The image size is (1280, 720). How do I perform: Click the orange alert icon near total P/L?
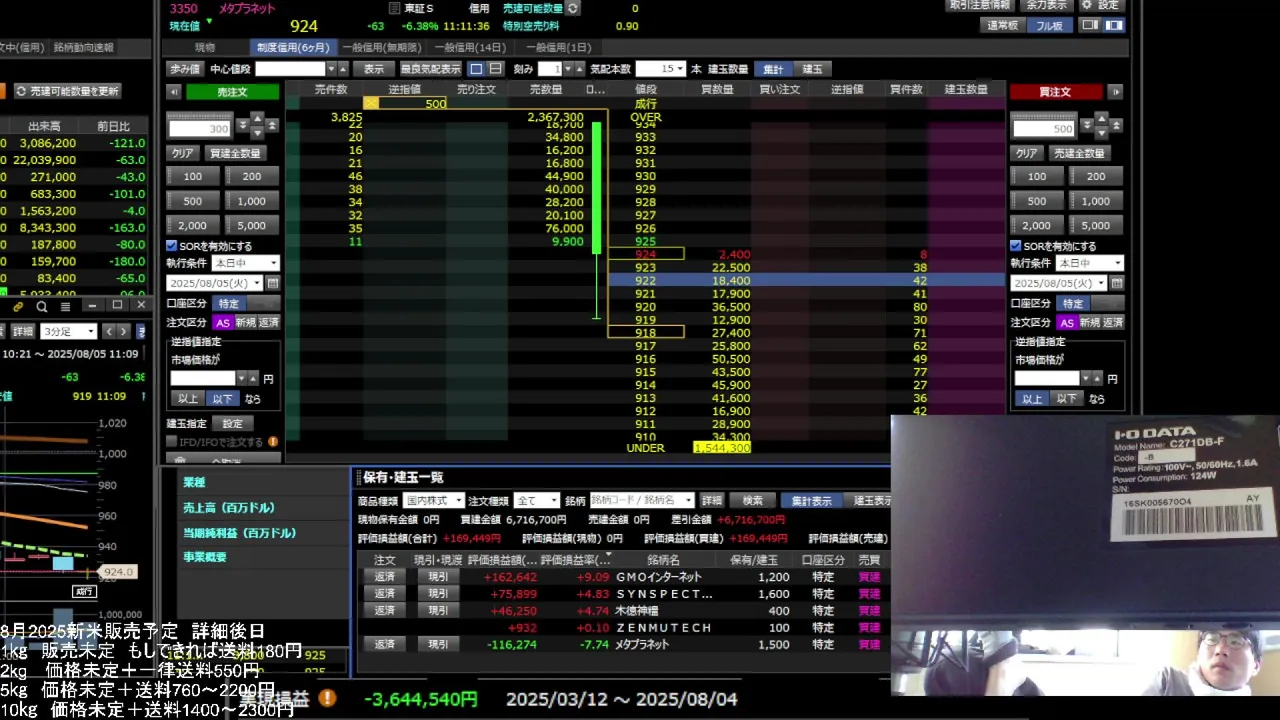(327, 698)
